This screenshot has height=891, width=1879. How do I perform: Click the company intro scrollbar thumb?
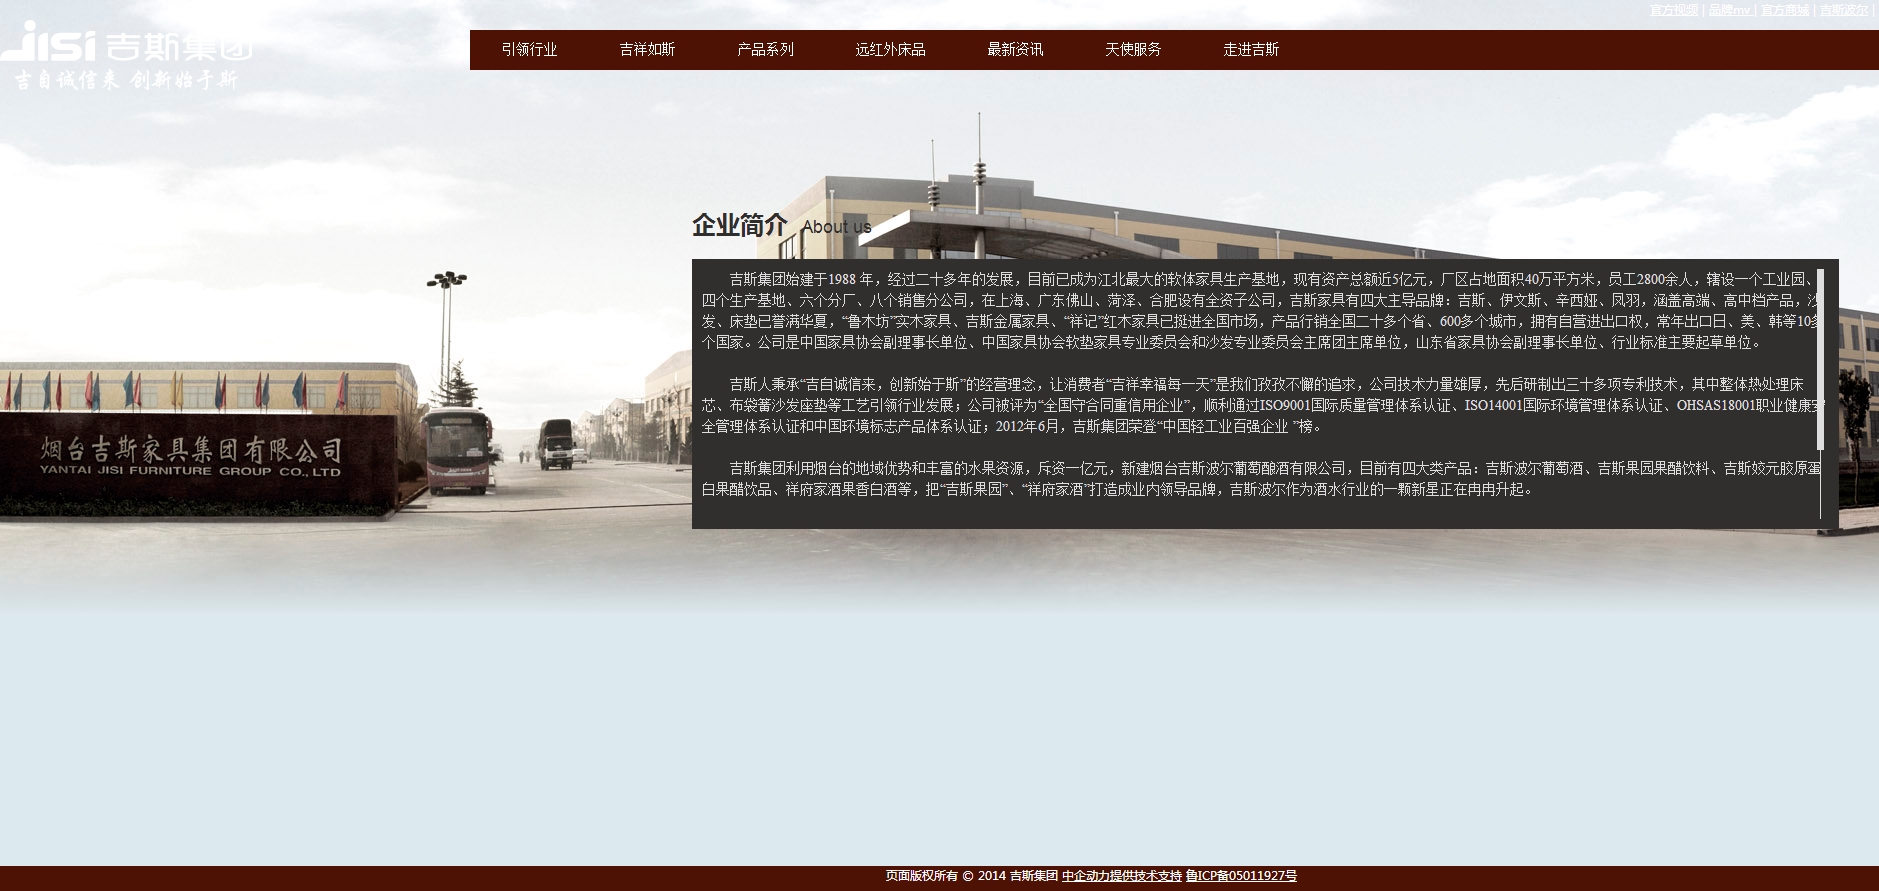(1820, 359)
